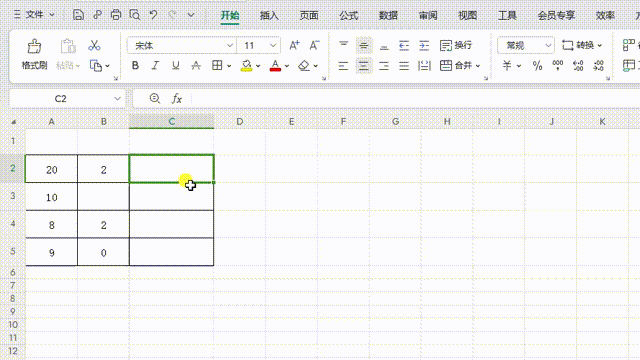The image size is (640, 360).
Task: Click the Borders icon
Action: [217, 65]
